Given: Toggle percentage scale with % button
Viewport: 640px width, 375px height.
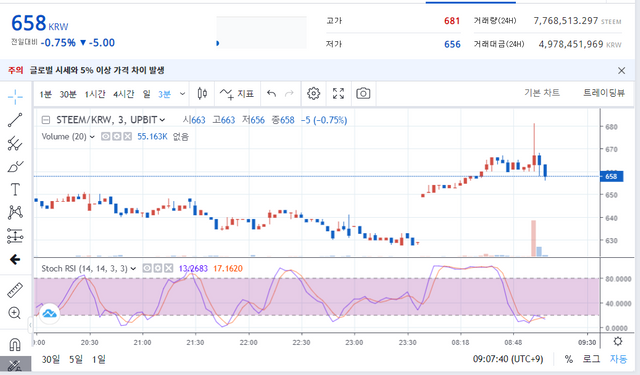Looking at the screenshot, I should pyautogui.click(x=569, y=359).
